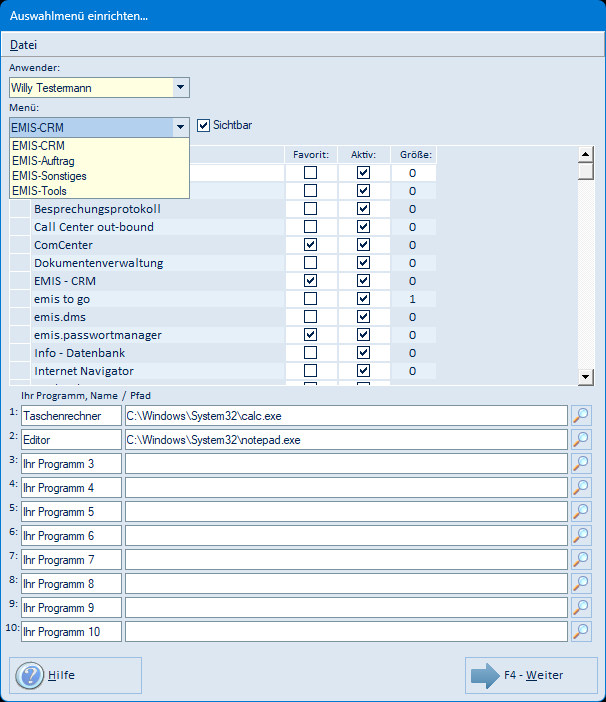The height and width of the screenshot is (702, 606).
Task: Mark Info - Datenbank as Favorit
Action: (x=310, y=353)
